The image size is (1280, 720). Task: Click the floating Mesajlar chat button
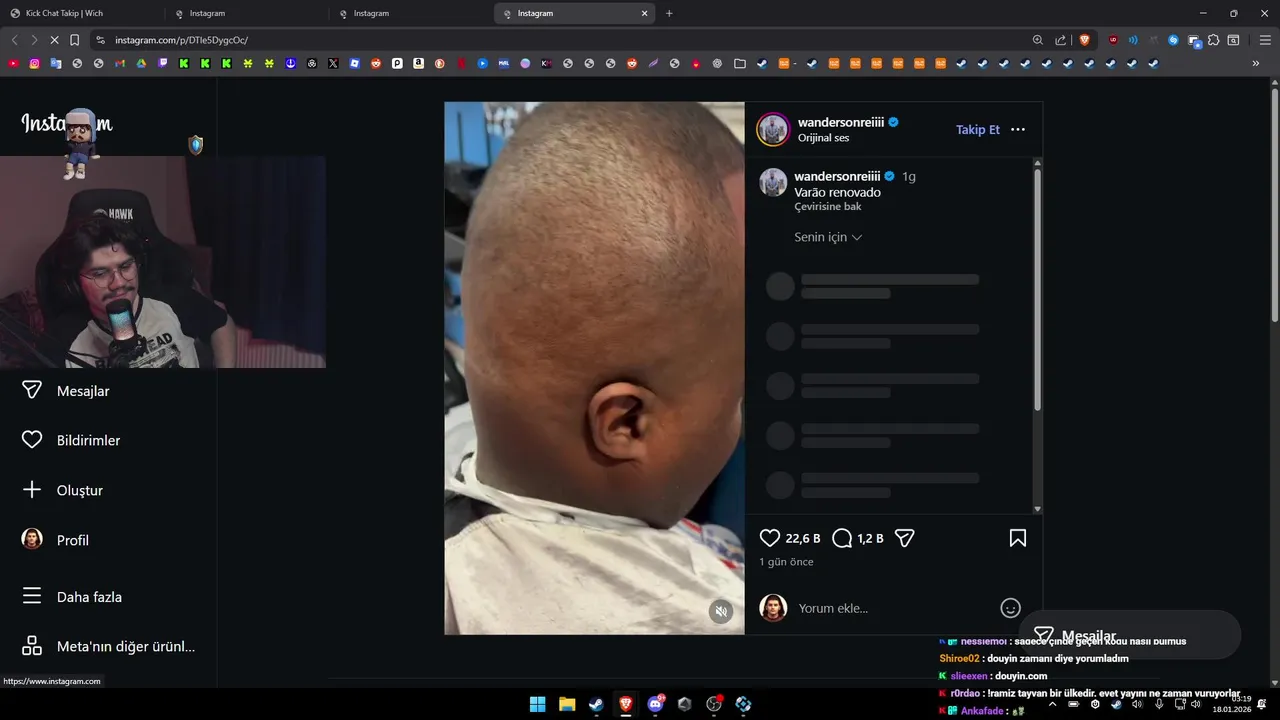click(1130, 635)
